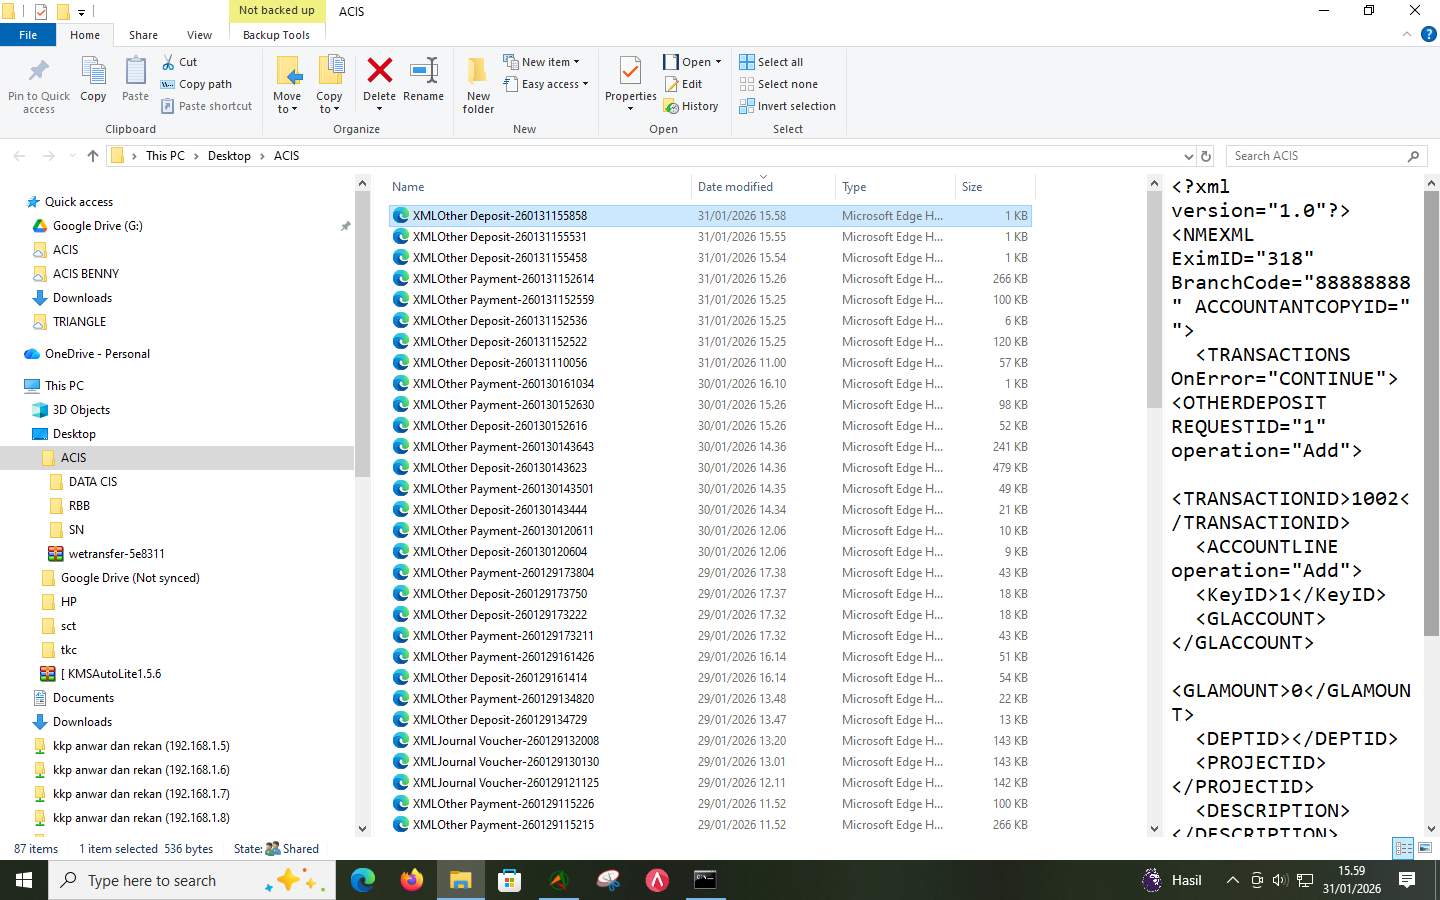Click inside the Search ACIS field
This screenshot has height=900, width=1440.
1320,155
